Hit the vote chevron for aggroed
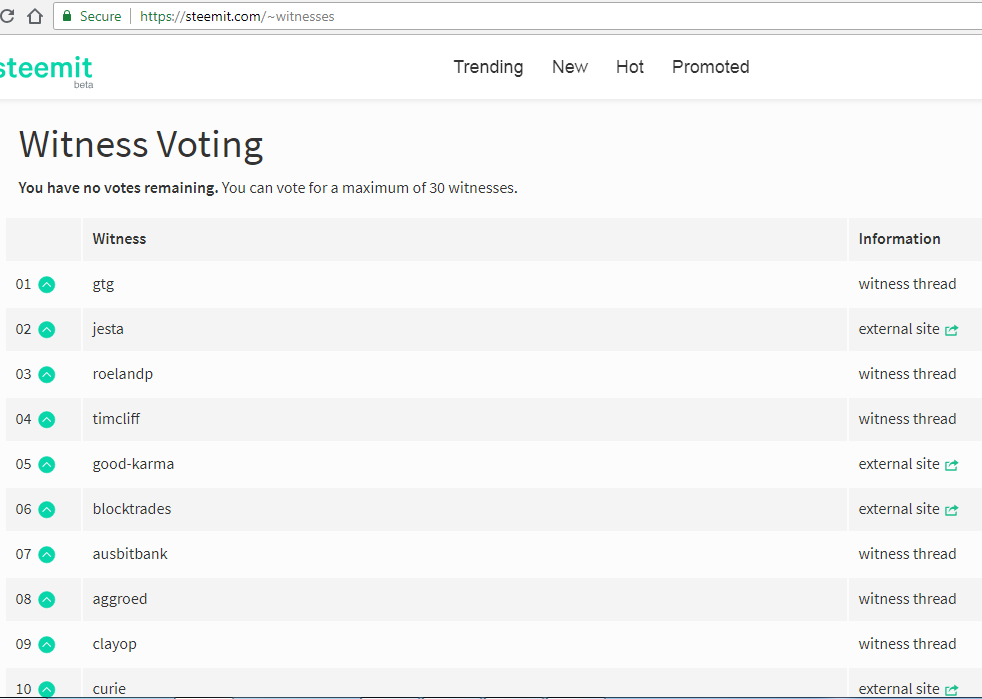Image resolution: width=982 pixels, height=699 pixels. click(46, 599)
